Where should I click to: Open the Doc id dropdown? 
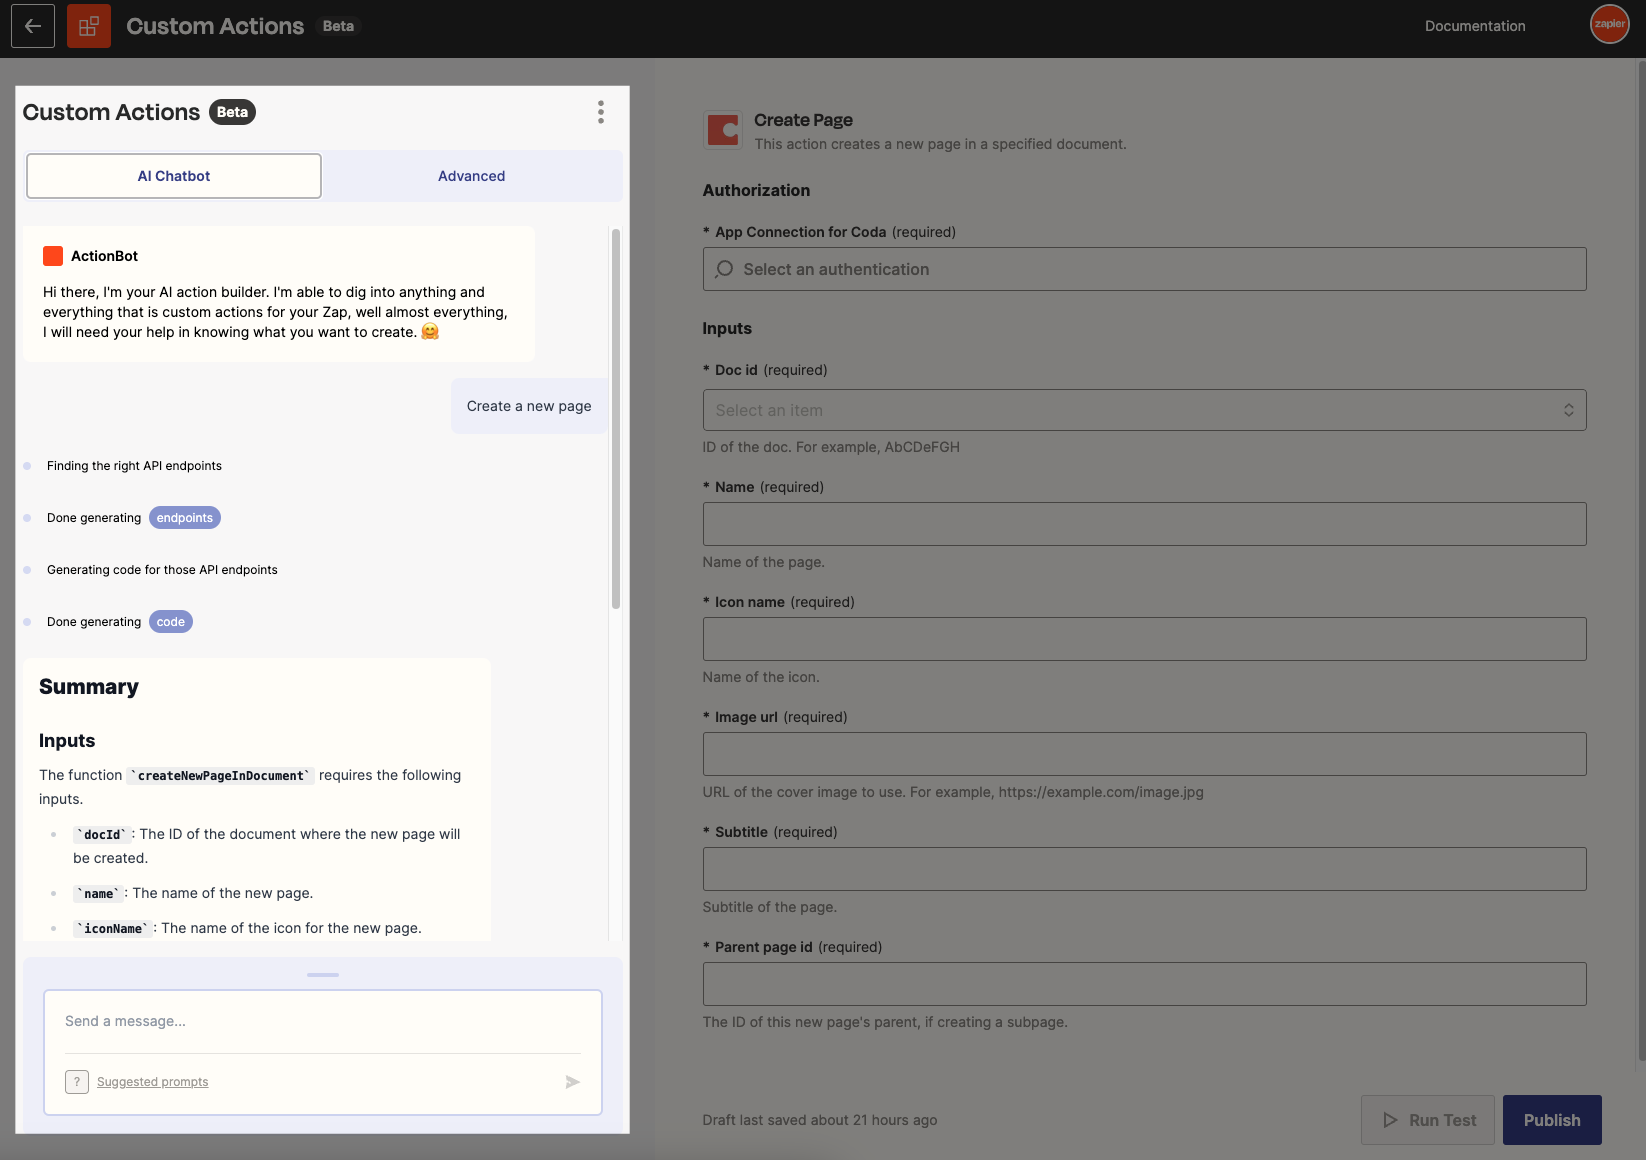[1144, 410]
